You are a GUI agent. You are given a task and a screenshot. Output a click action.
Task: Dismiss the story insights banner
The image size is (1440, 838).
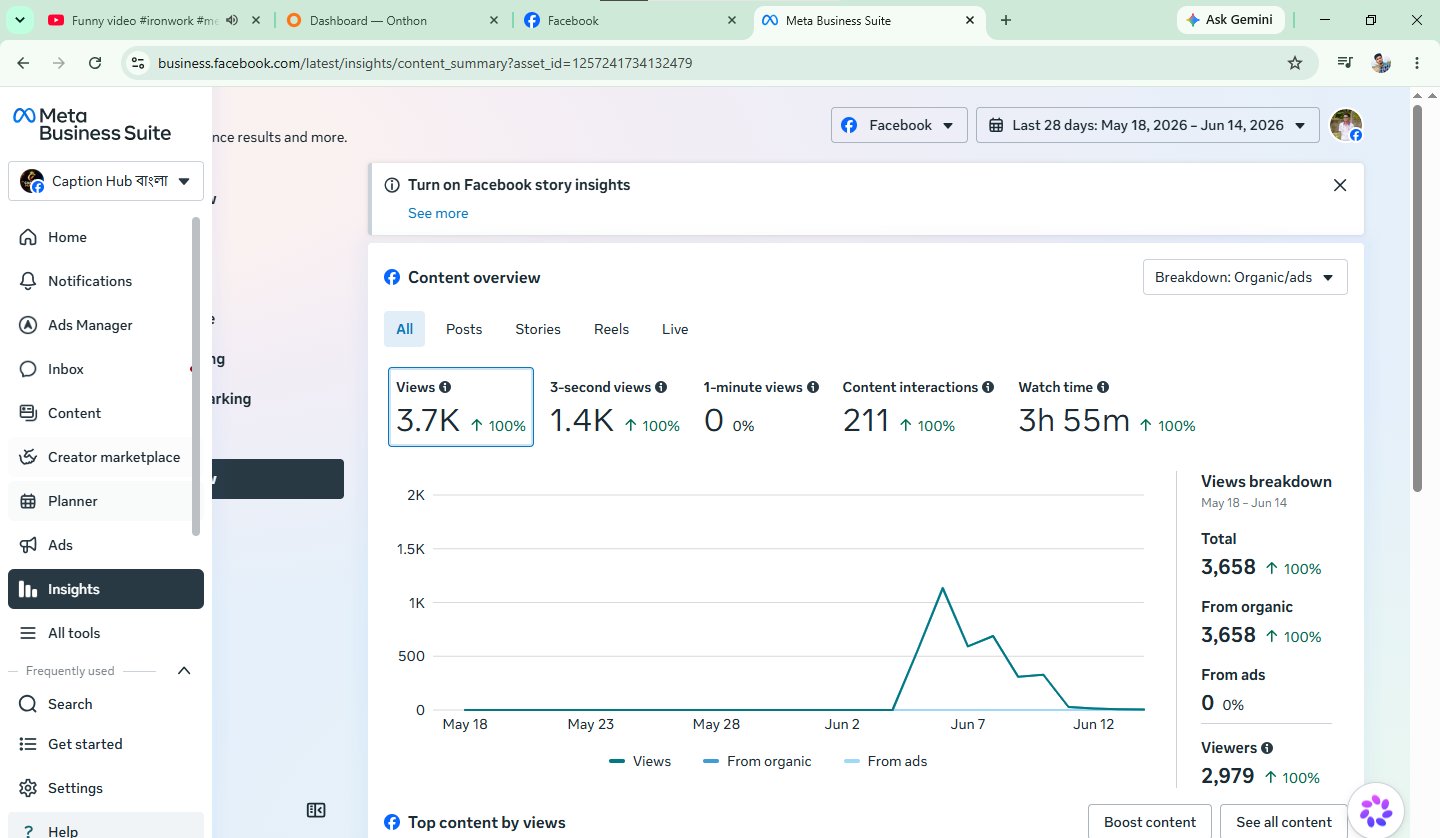1340,185
